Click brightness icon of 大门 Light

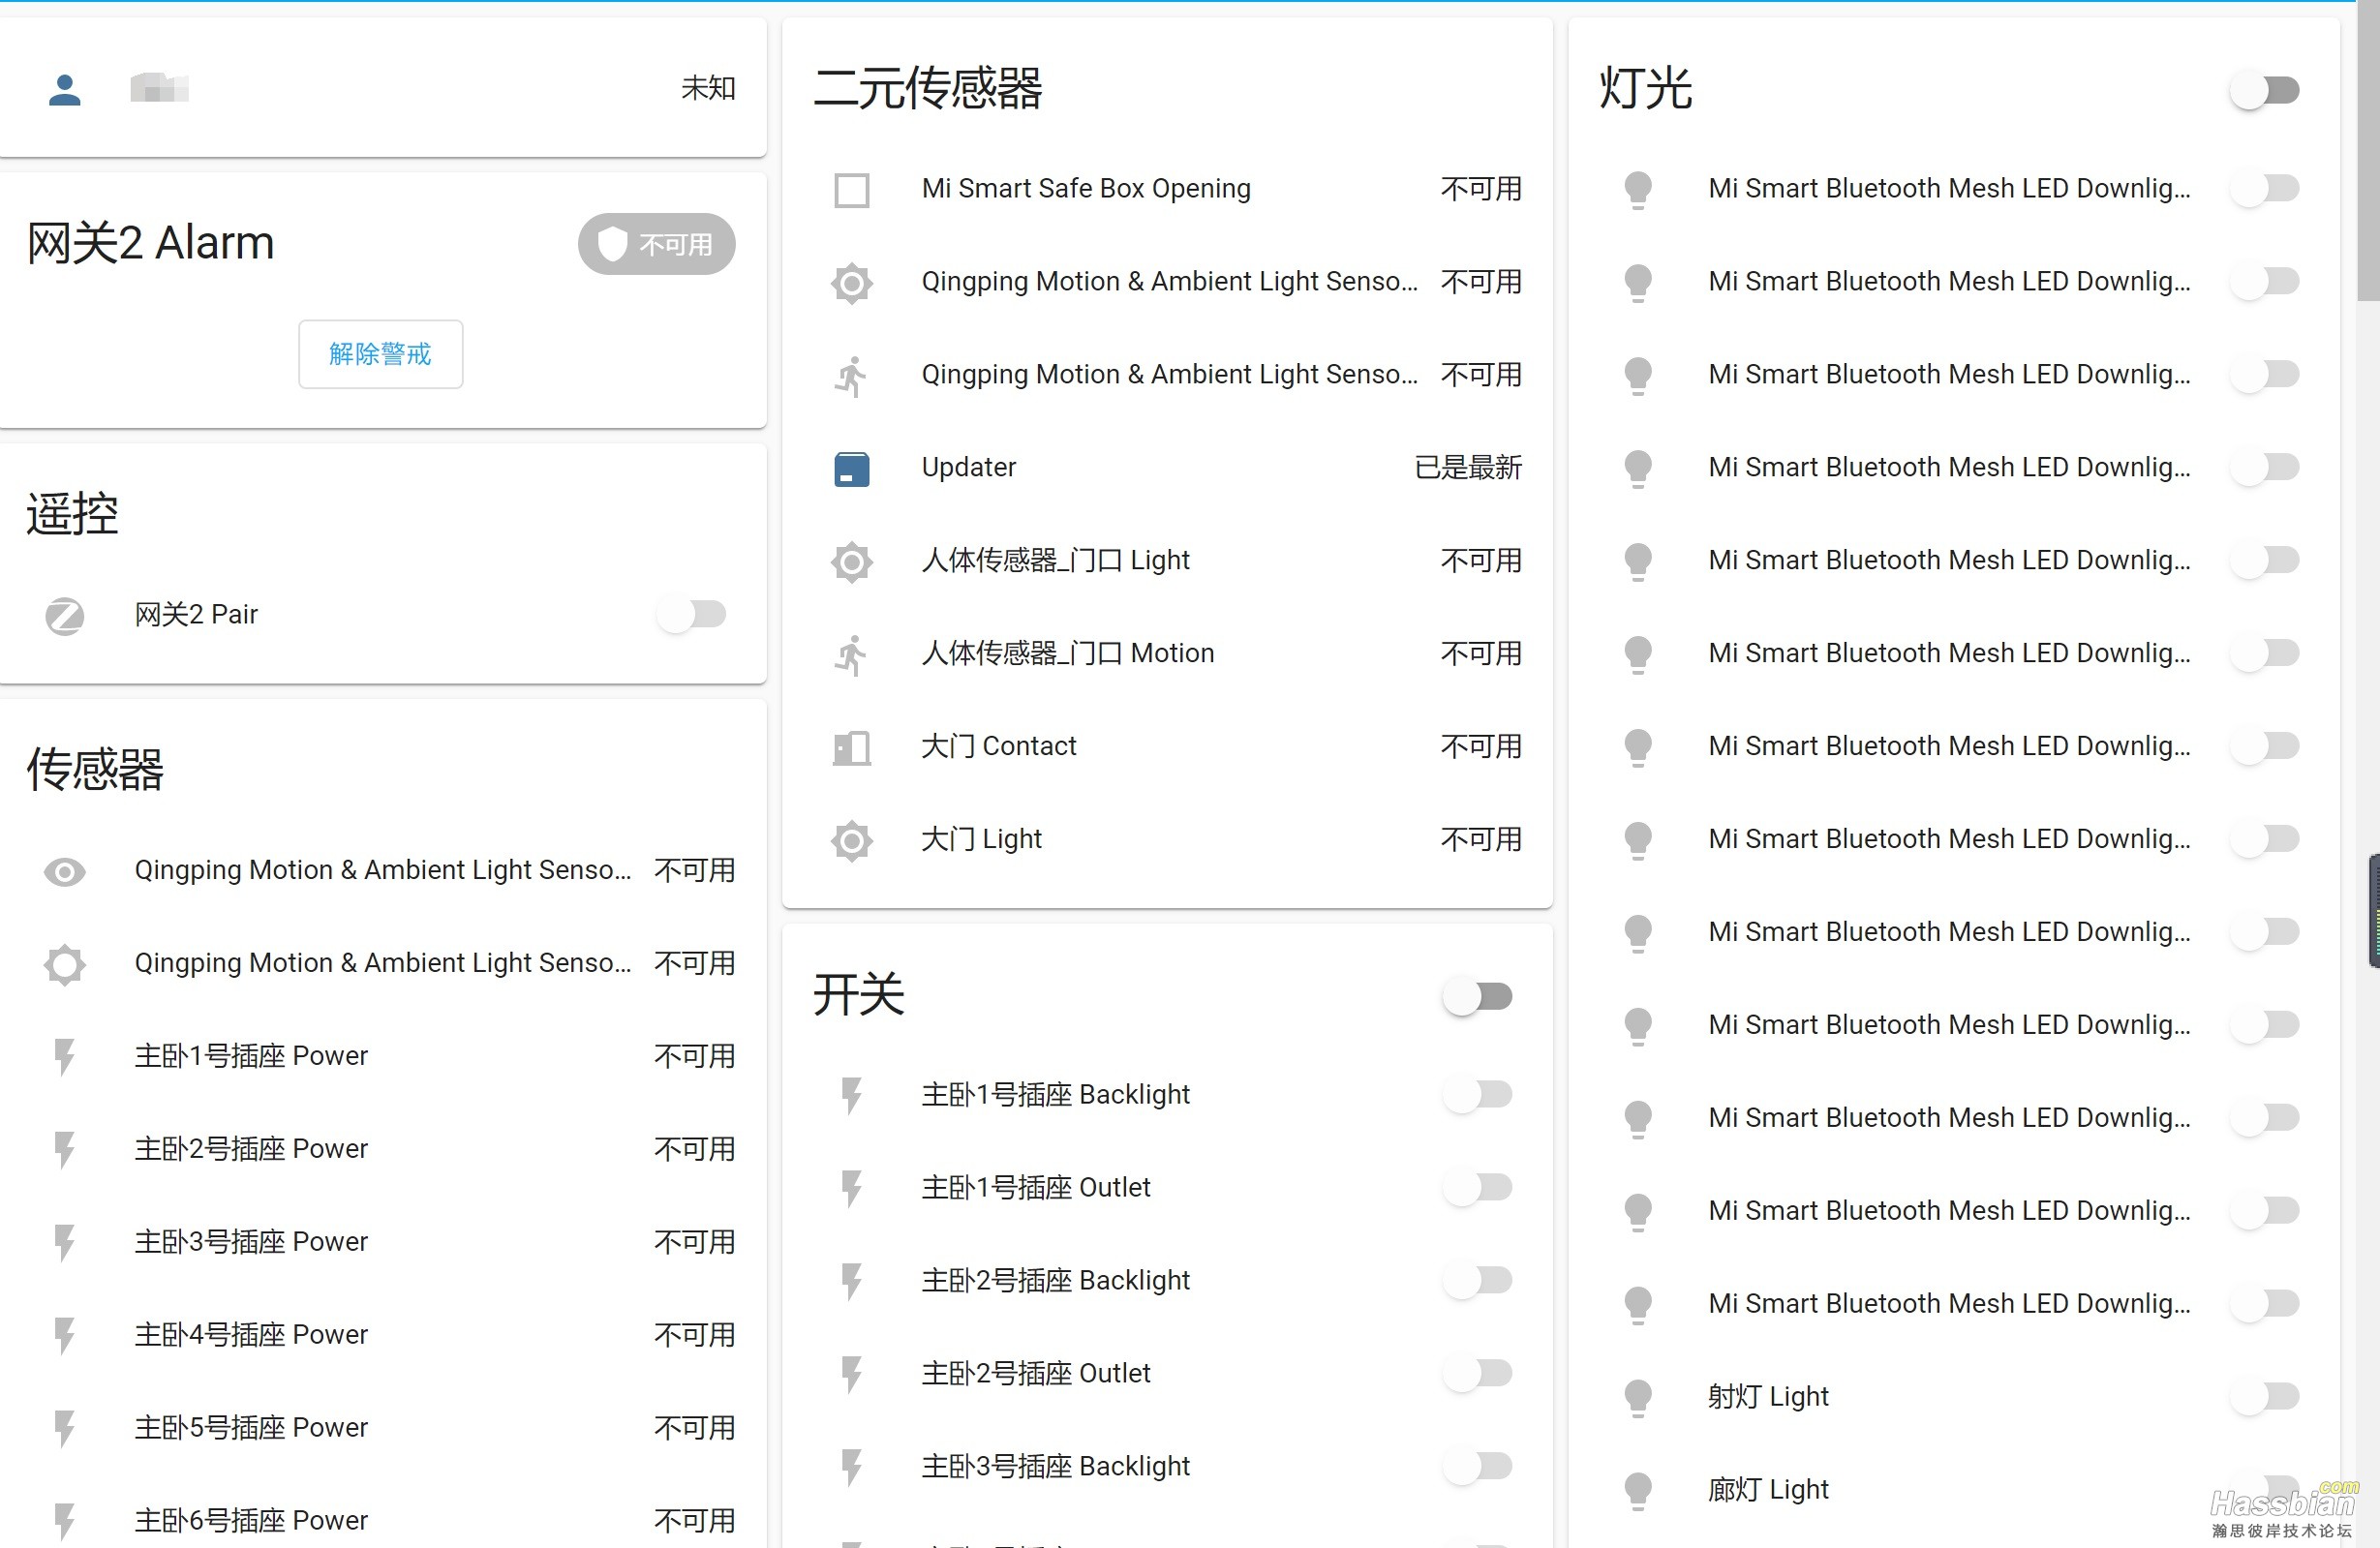(x=852, y=841)
